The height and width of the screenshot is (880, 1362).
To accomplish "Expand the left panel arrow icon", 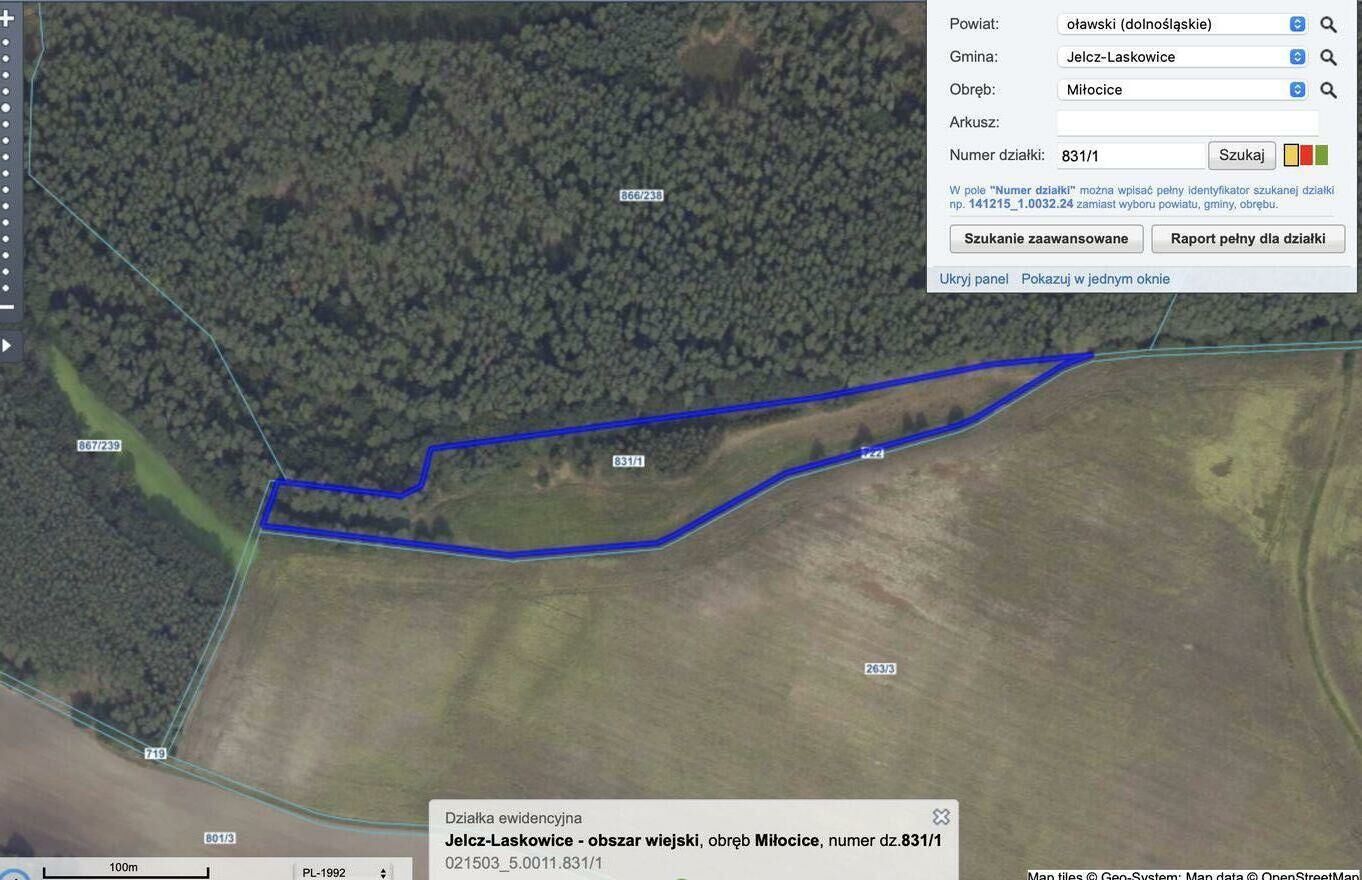I will (x=7, y=346).
